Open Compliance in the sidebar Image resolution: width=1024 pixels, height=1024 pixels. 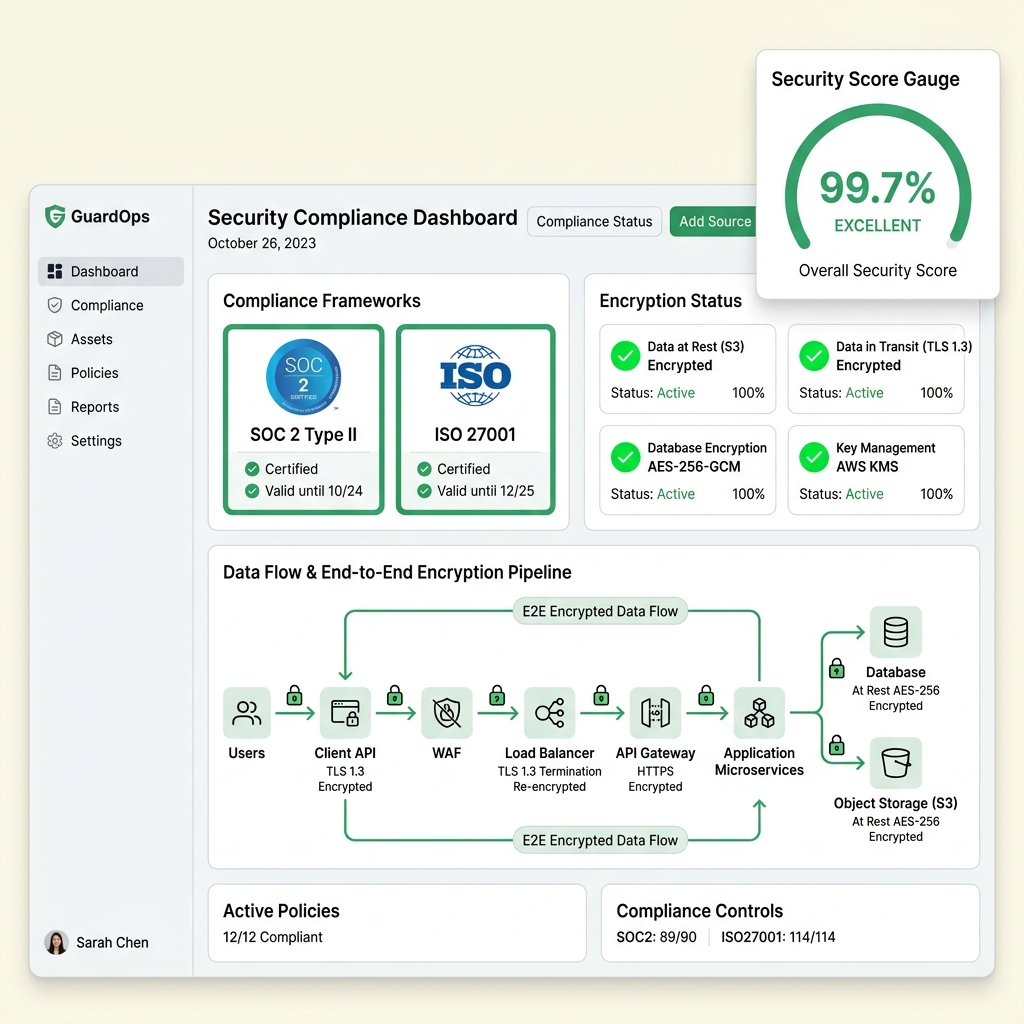[110, 305]
